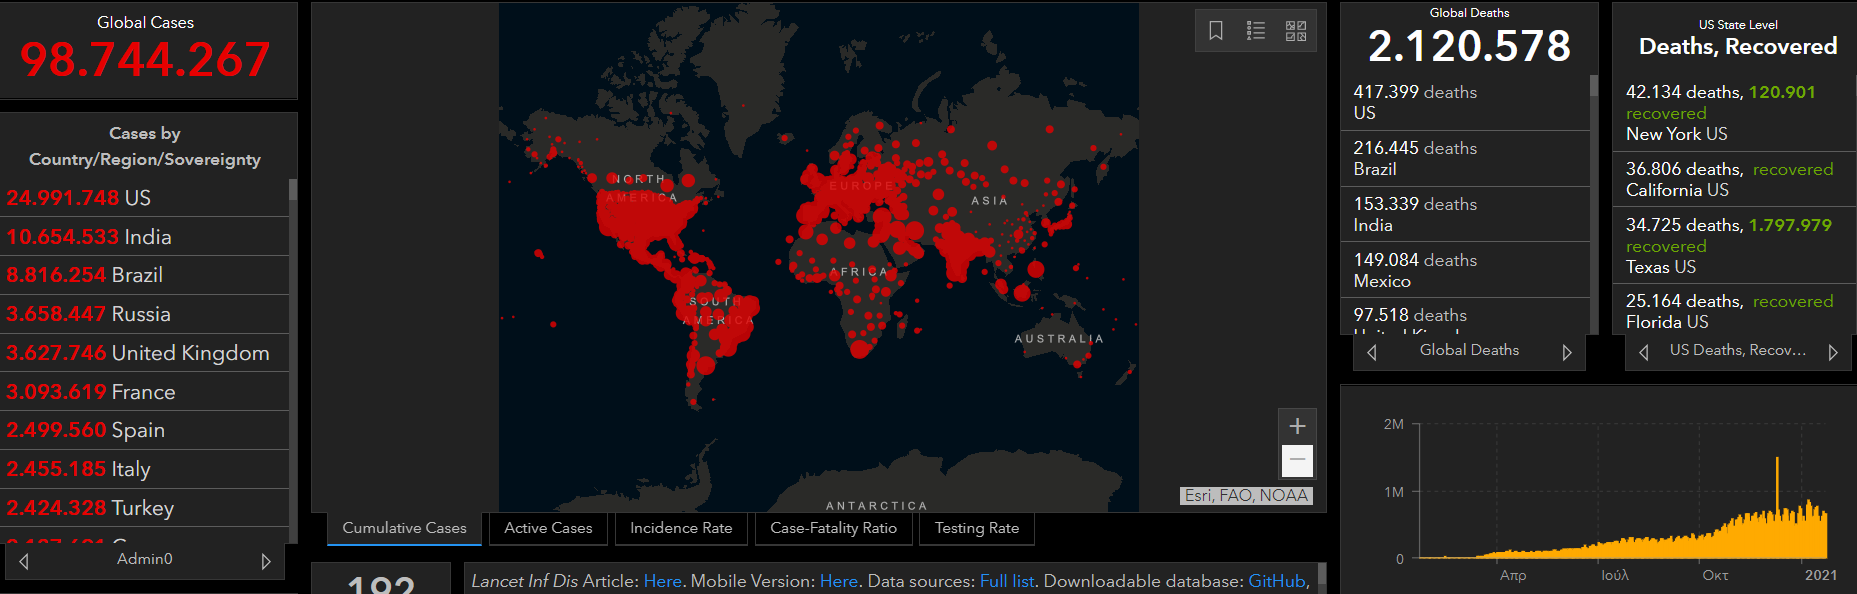Zoom out on the map

1297,460
